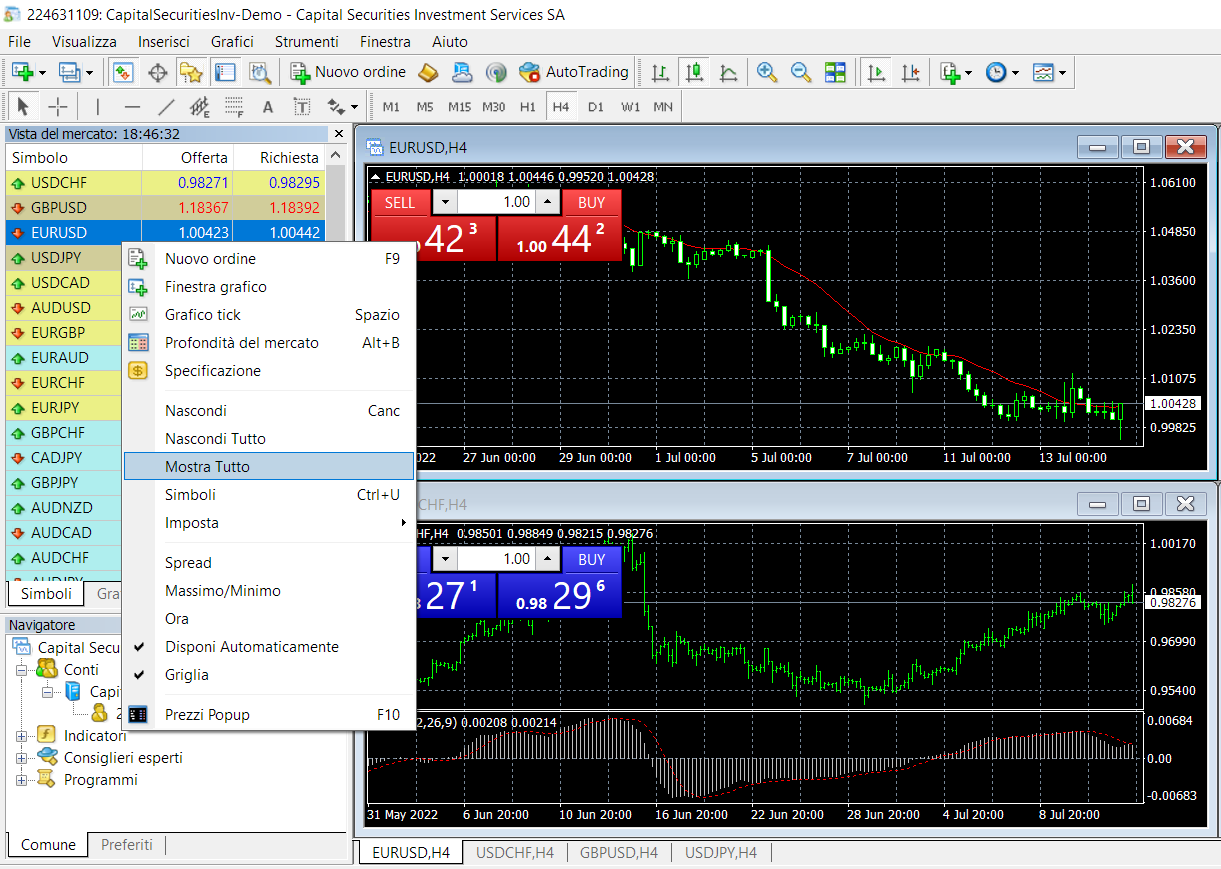Select the vertical line drawing tool
The width and height of the screenshot is (1221, 869).
coord(97,106)
